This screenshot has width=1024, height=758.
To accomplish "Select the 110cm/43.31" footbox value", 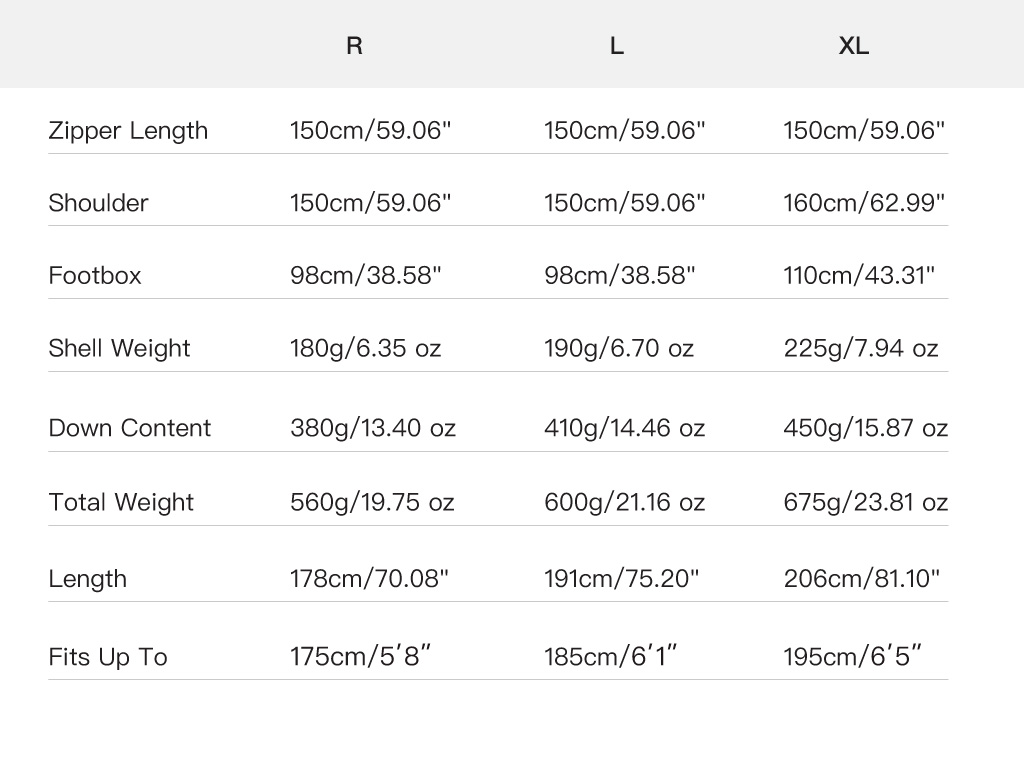I will point(859,276).
